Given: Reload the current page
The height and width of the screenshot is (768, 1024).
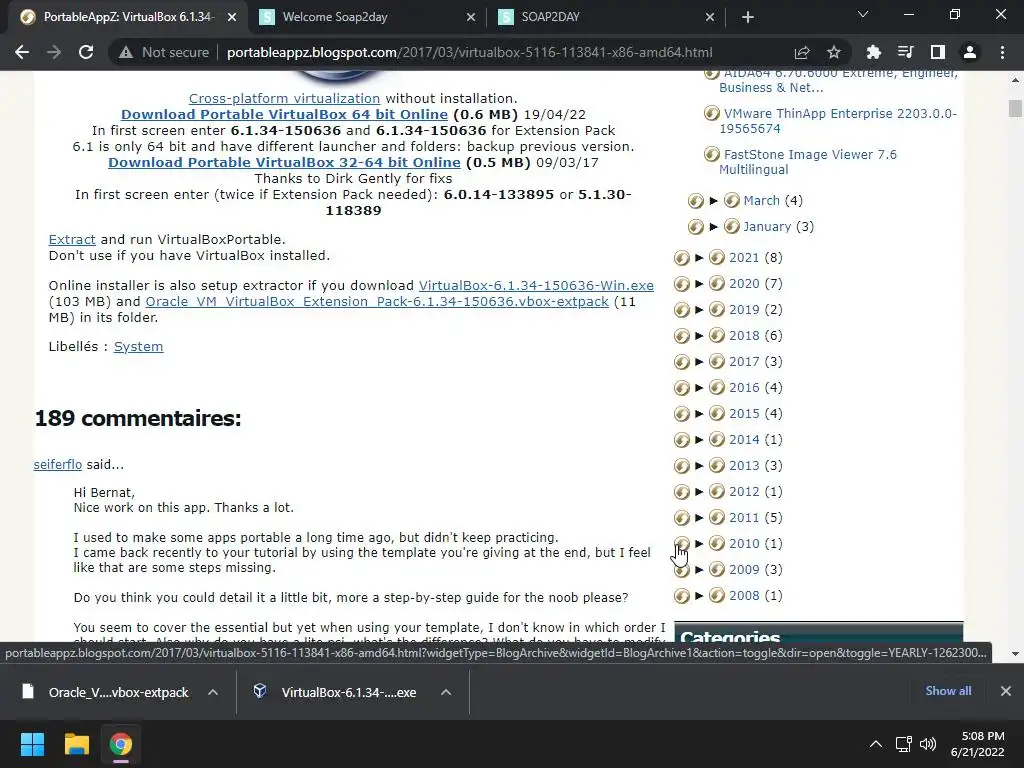Looking at the screenshot, I should click(86, 52).
